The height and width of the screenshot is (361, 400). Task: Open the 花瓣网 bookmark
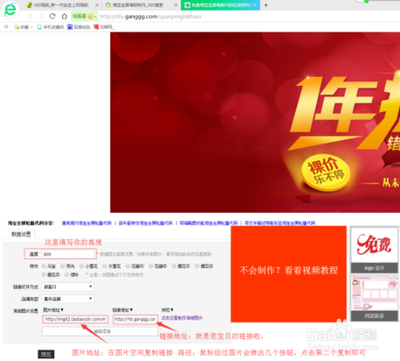pos(104,27)
